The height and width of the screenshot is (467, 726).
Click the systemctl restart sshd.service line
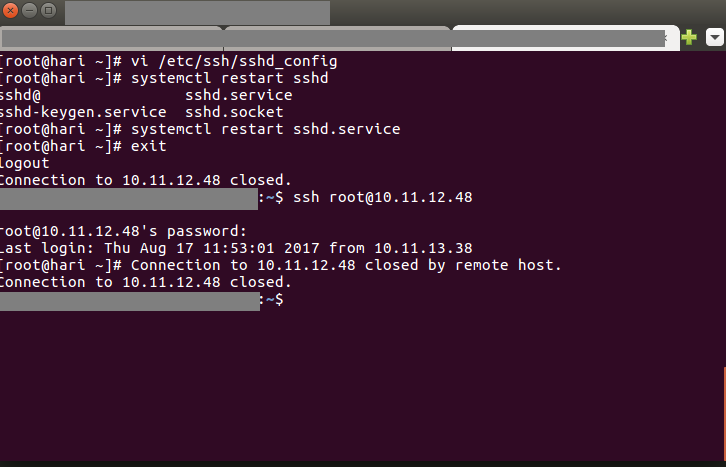[265, 129]
